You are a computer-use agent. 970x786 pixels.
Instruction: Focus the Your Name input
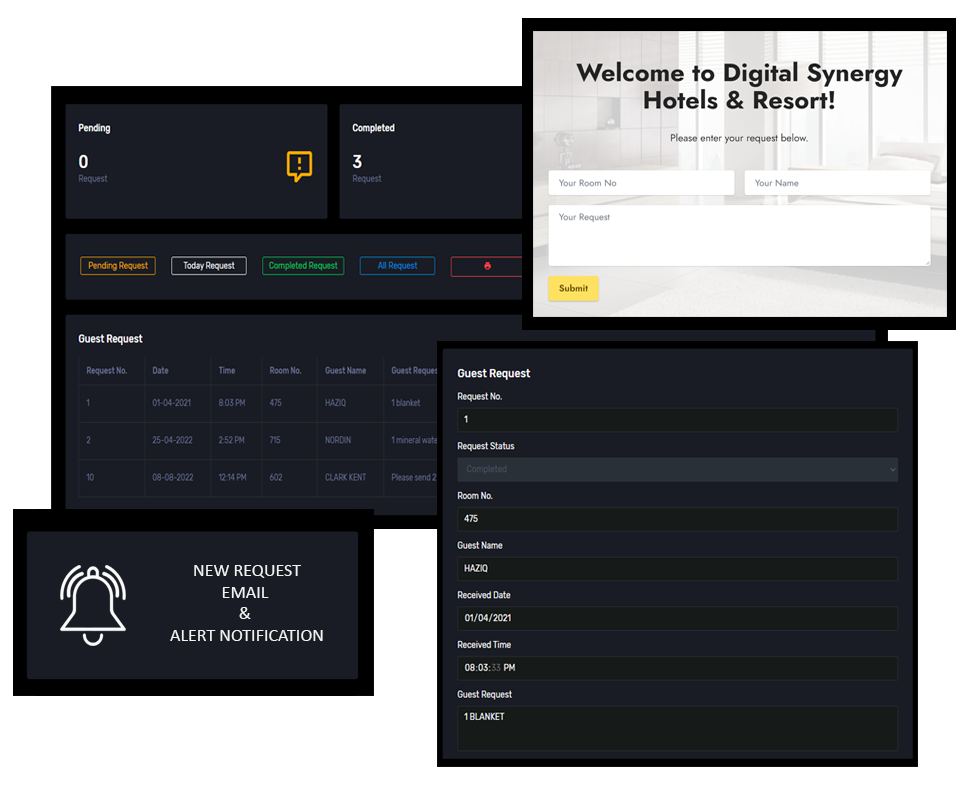pos(837,183)
